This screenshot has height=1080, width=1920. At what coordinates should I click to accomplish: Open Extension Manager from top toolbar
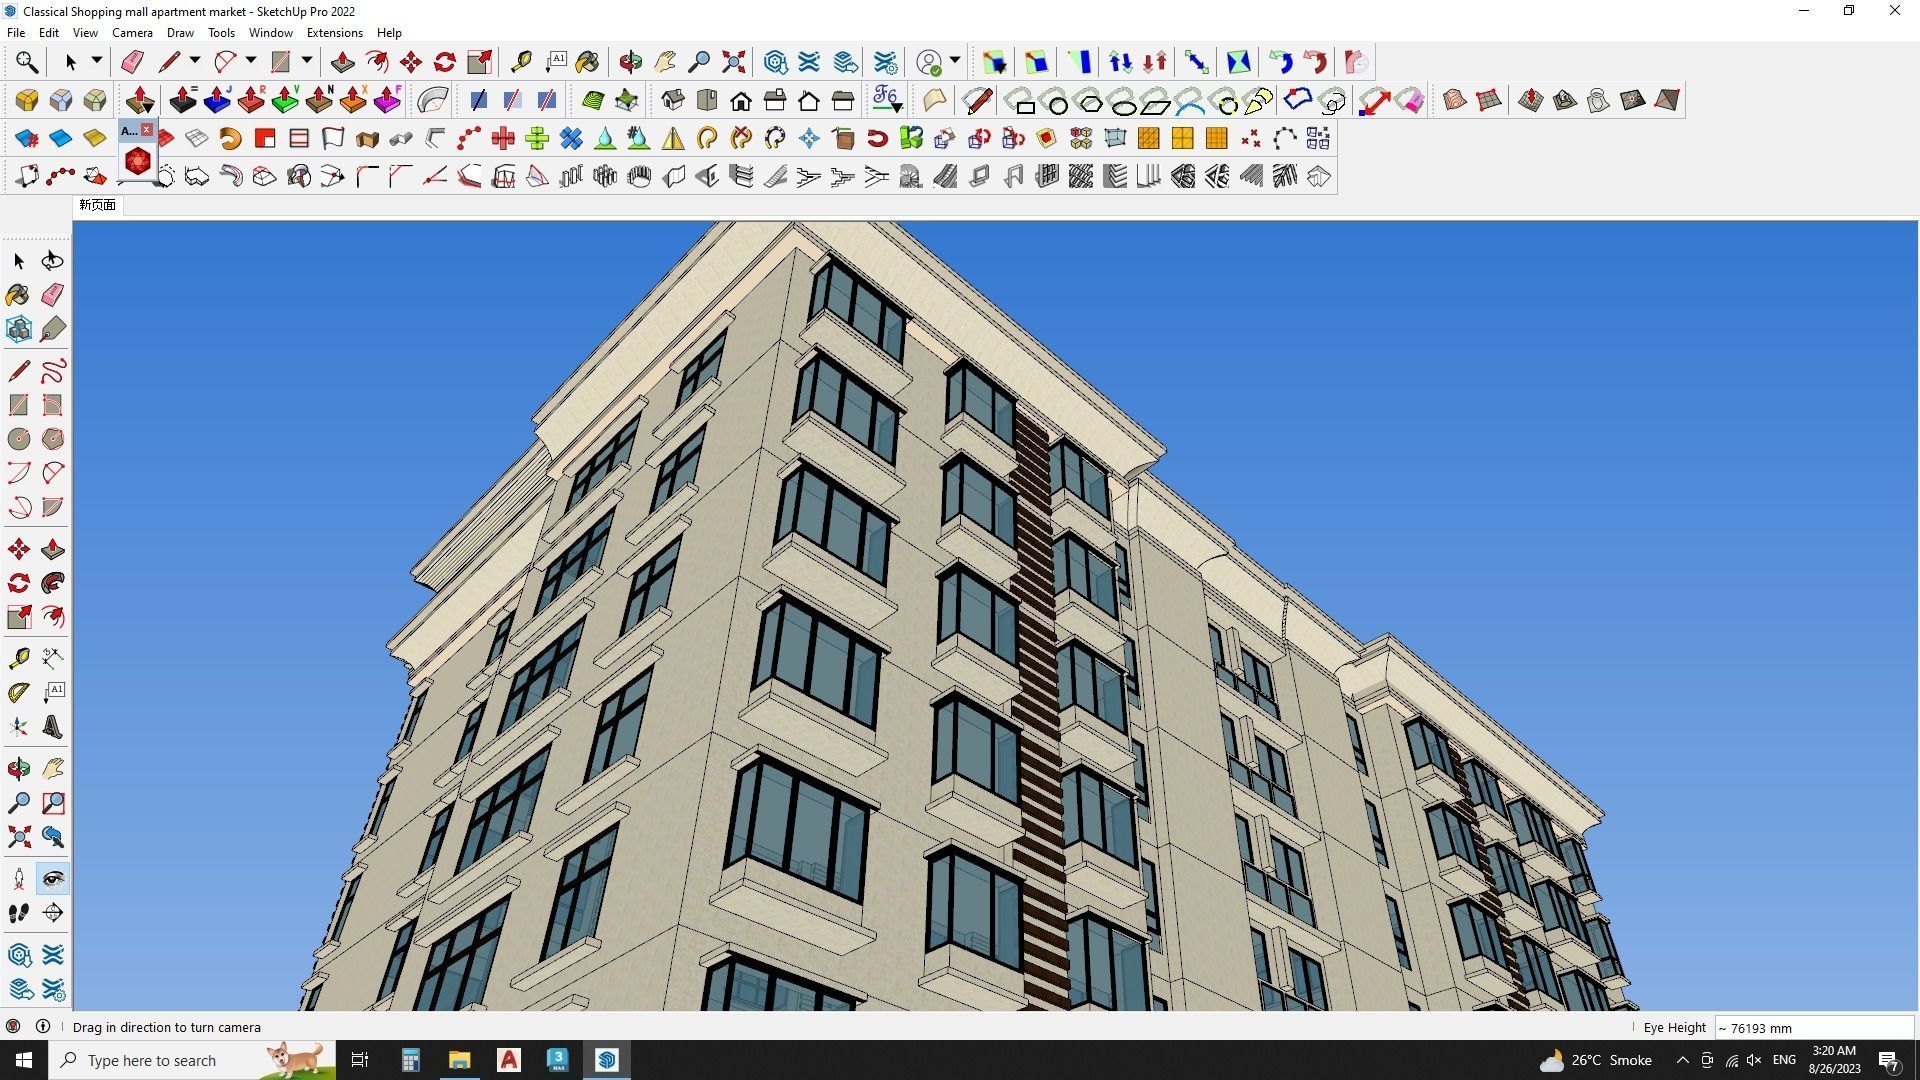[886, 62]
